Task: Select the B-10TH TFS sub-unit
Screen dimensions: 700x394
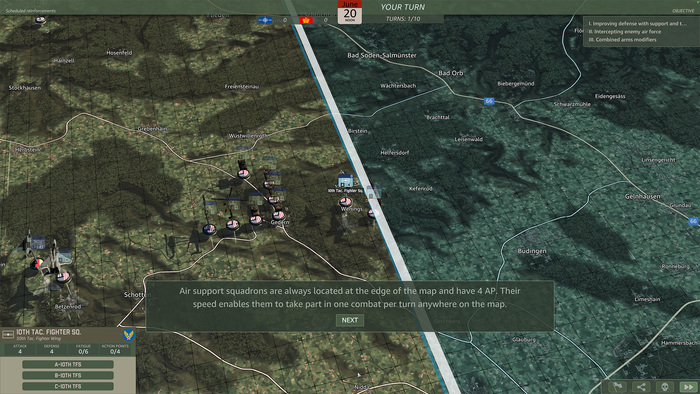Action: point(68,375)
